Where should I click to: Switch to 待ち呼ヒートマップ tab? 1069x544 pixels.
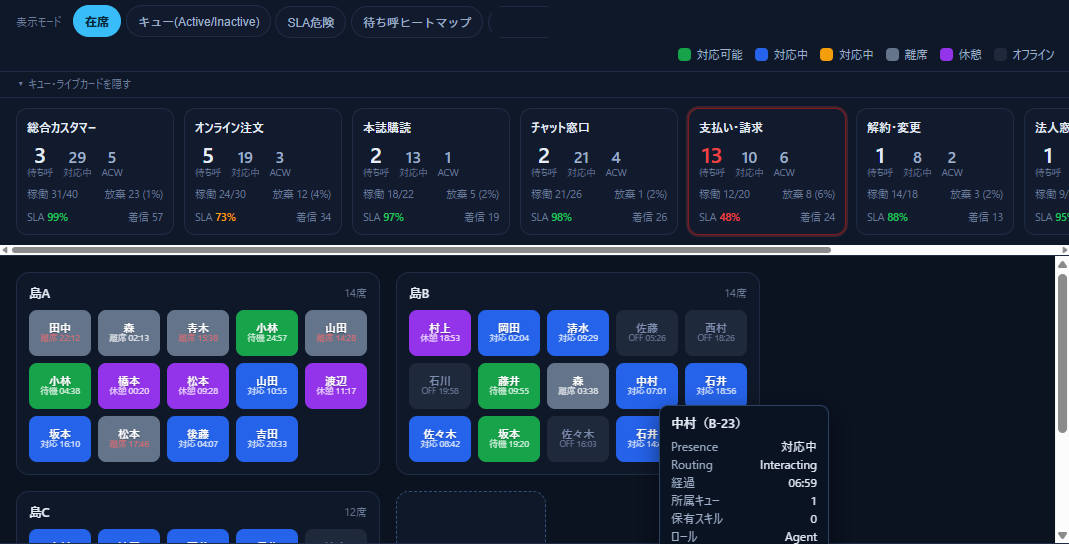417,22
